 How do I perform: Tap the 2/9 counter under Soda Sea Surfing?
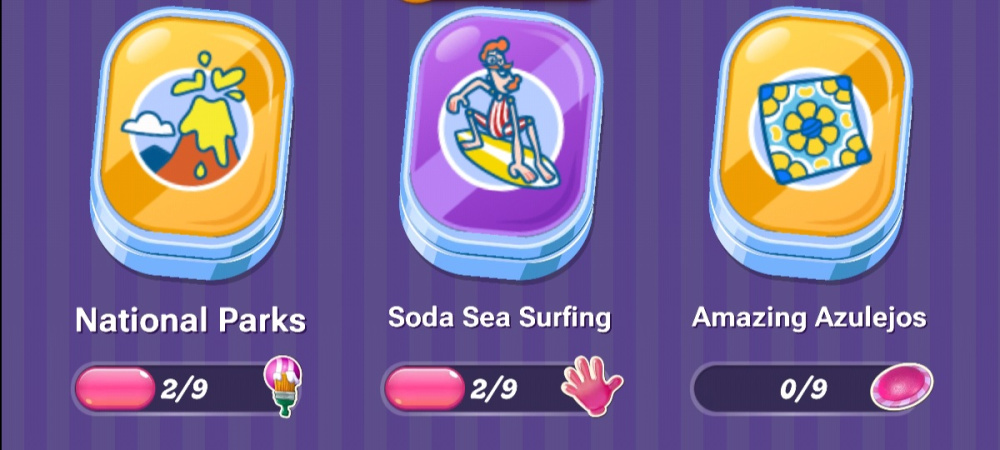point(494,388)
